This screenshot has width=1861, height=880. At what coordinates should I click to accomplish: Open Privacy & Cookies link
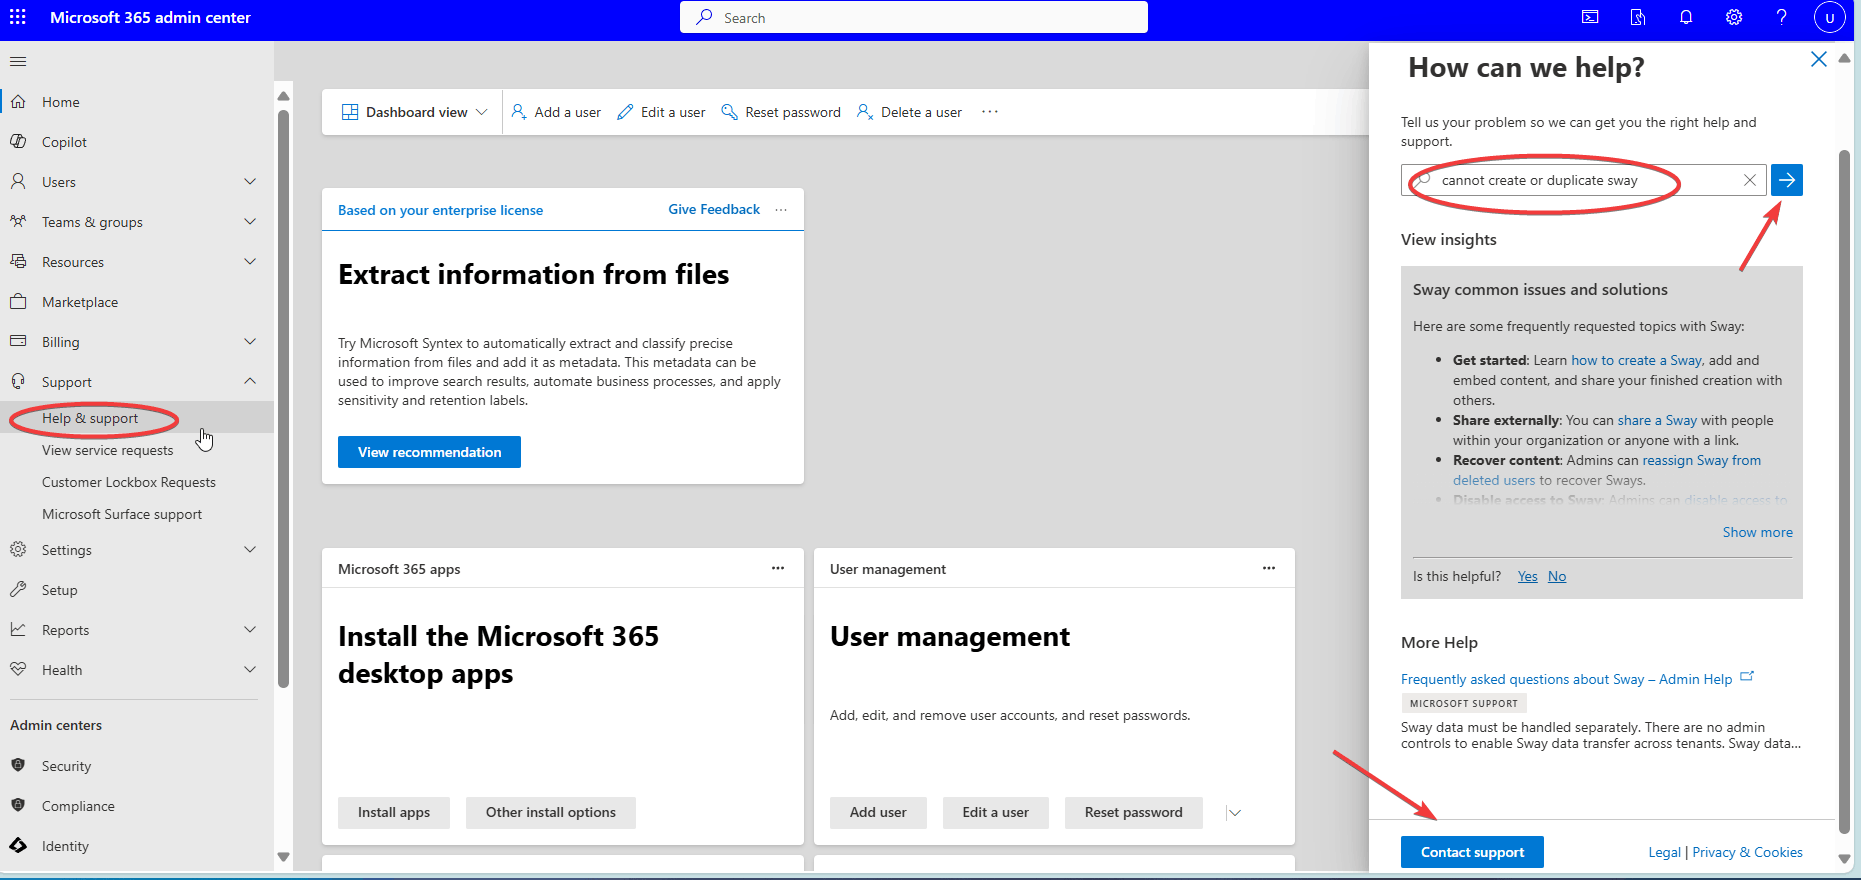[1747, 852]
